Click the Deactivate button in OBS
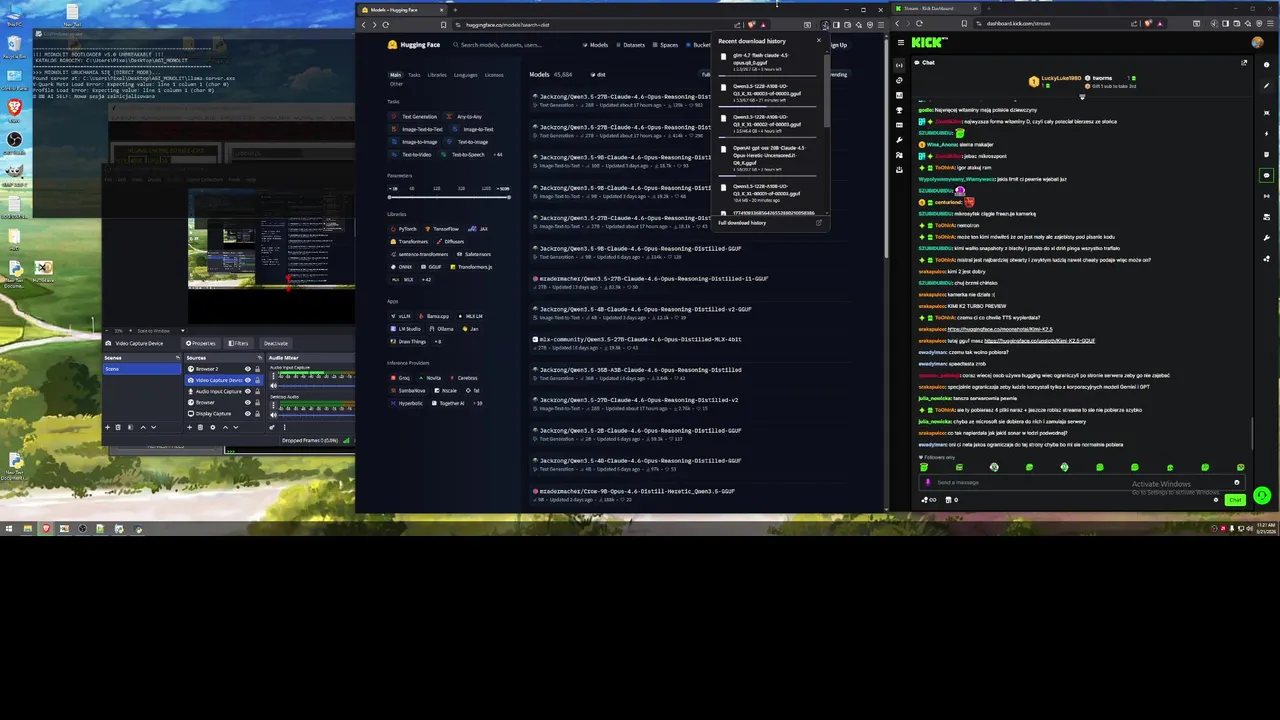 pos(276,343)
